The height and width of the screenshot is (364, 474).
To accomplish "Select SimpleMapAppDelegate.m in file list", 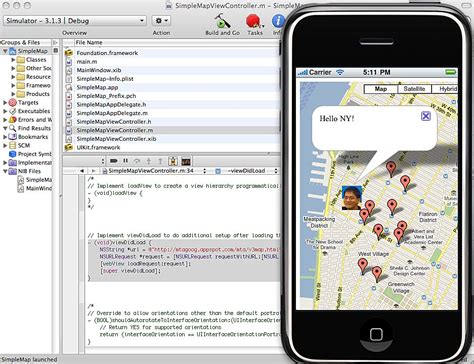I will (171, 113).
